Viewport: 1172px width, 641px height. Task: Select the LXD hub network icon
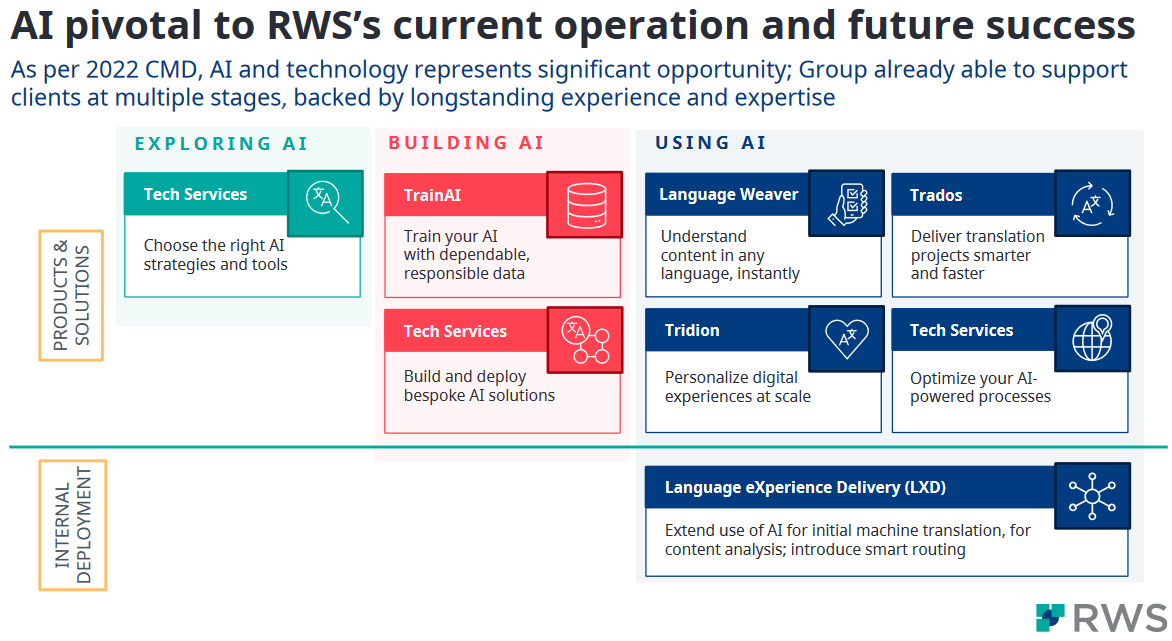1092,496
